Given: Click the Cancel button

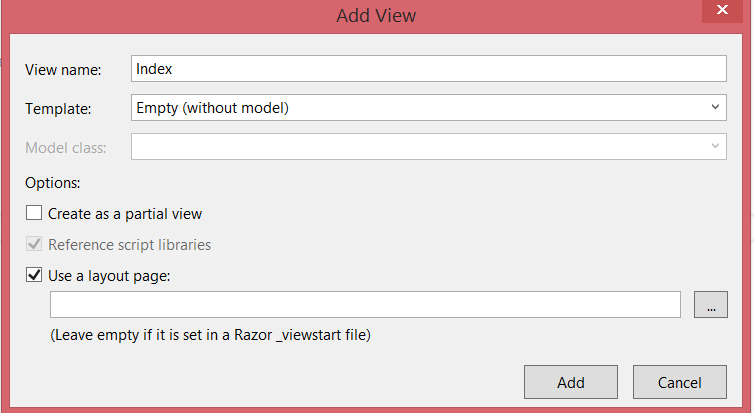Looking at the screenshot, I should tap(679, 382).
